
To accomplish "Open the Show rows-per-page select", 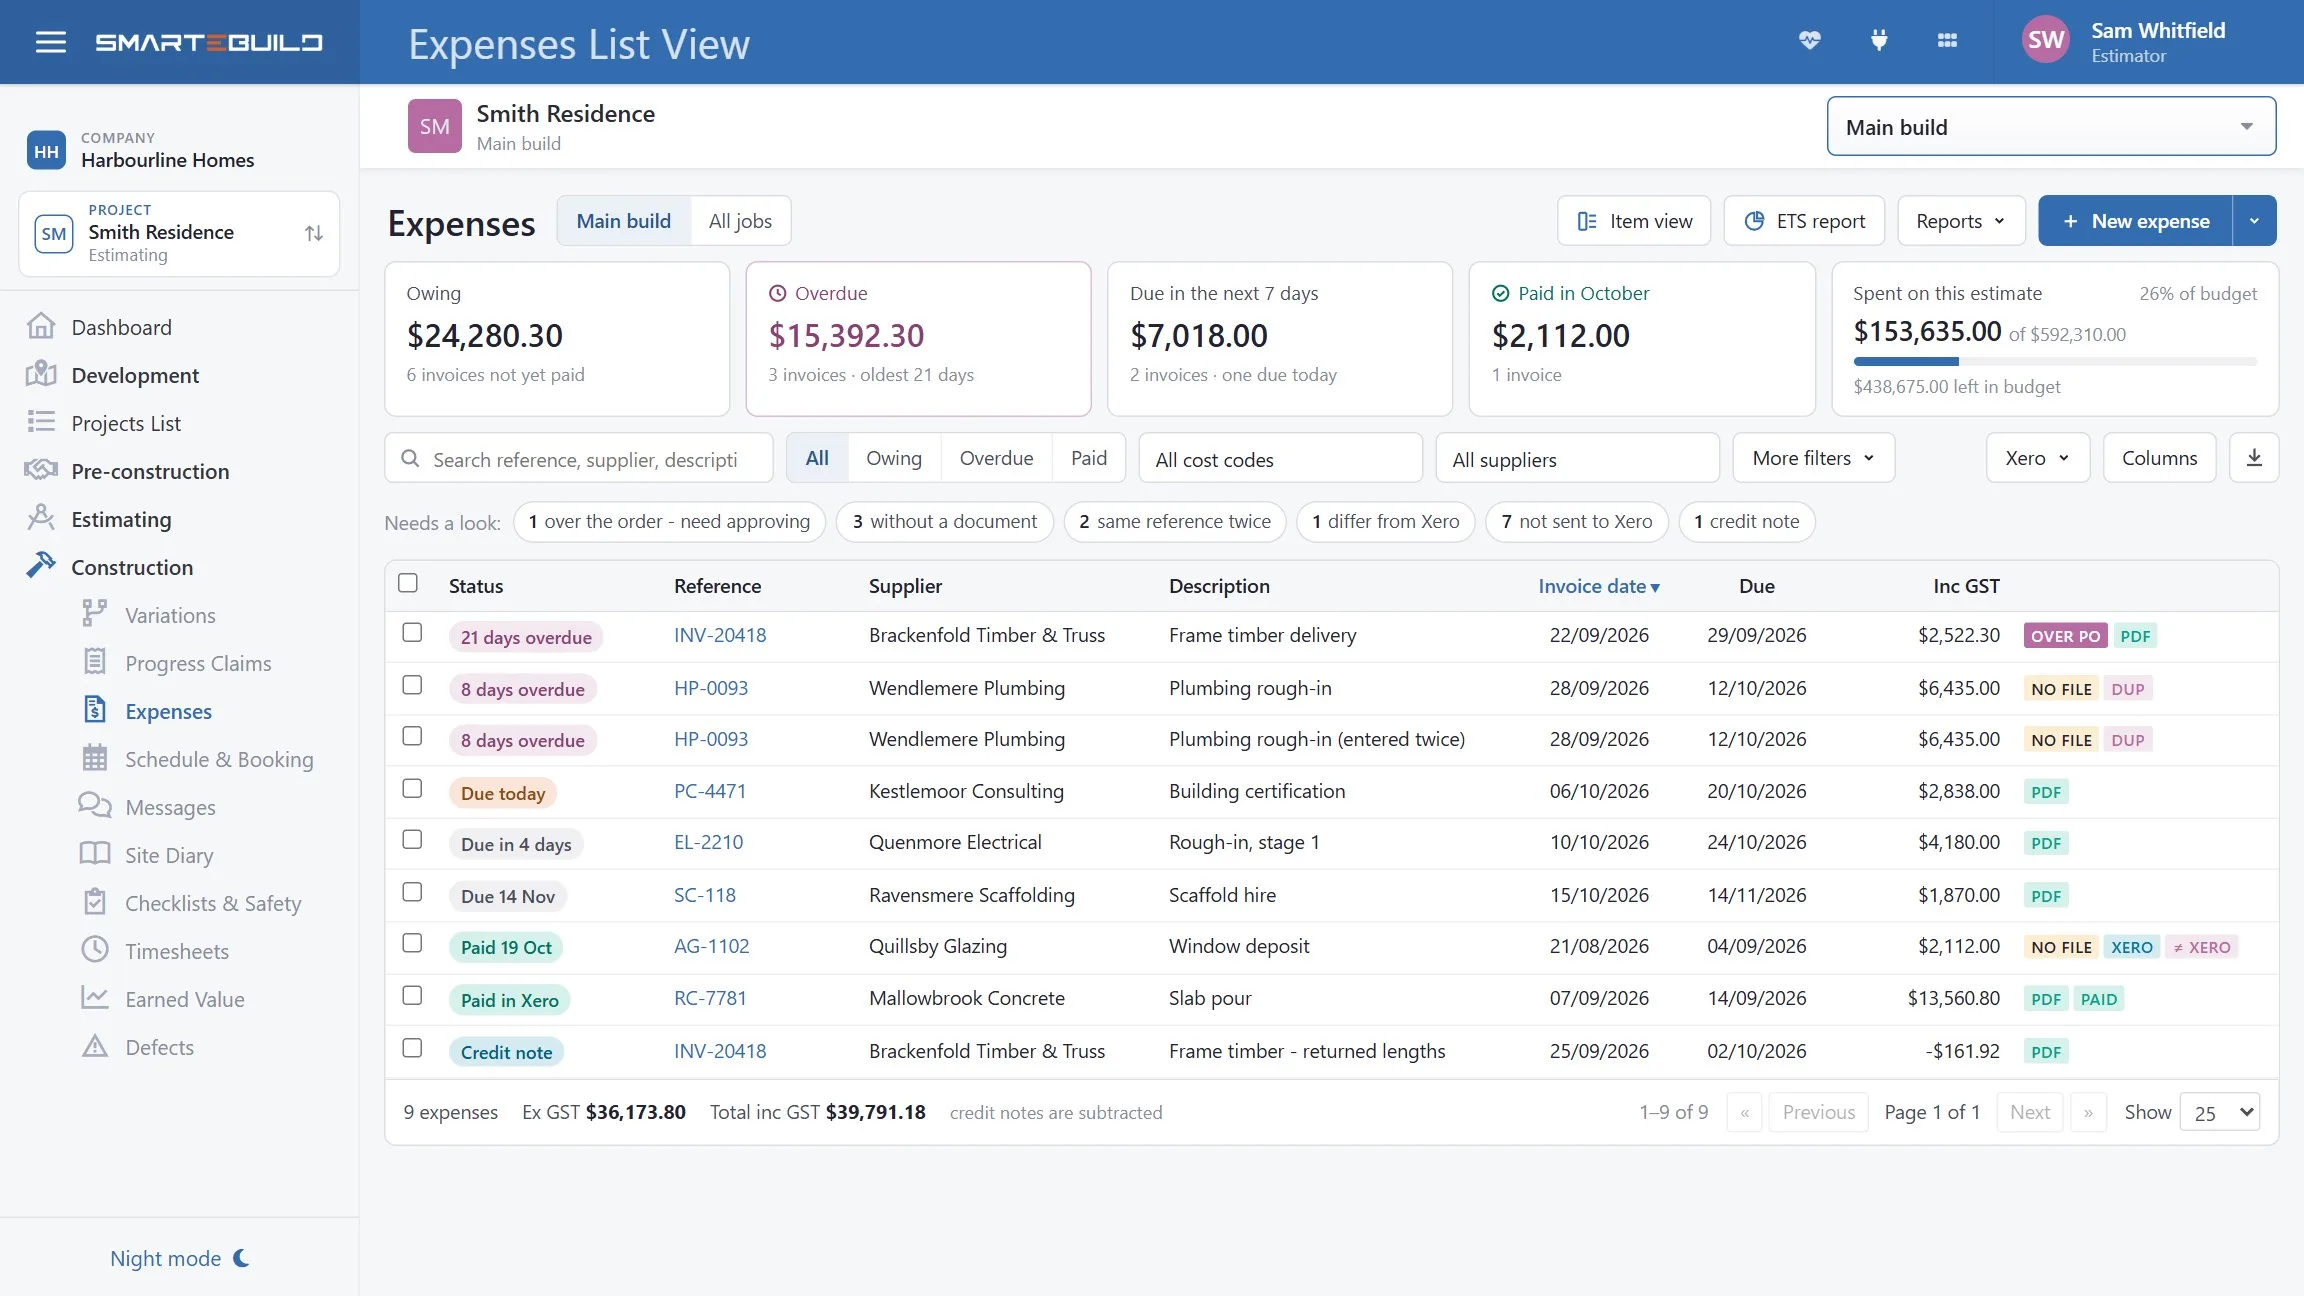I will pos(2220,1112).
